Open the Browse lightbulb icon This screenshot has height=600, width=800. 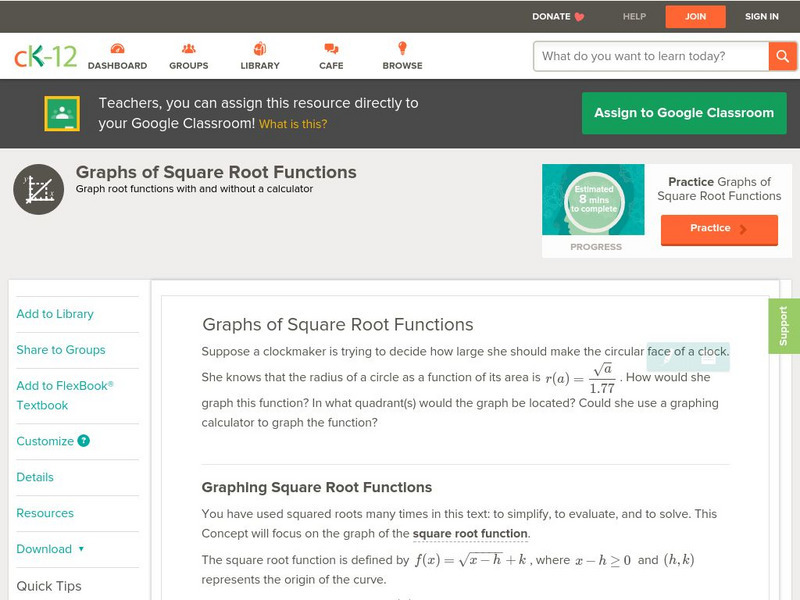click(402, 49)
